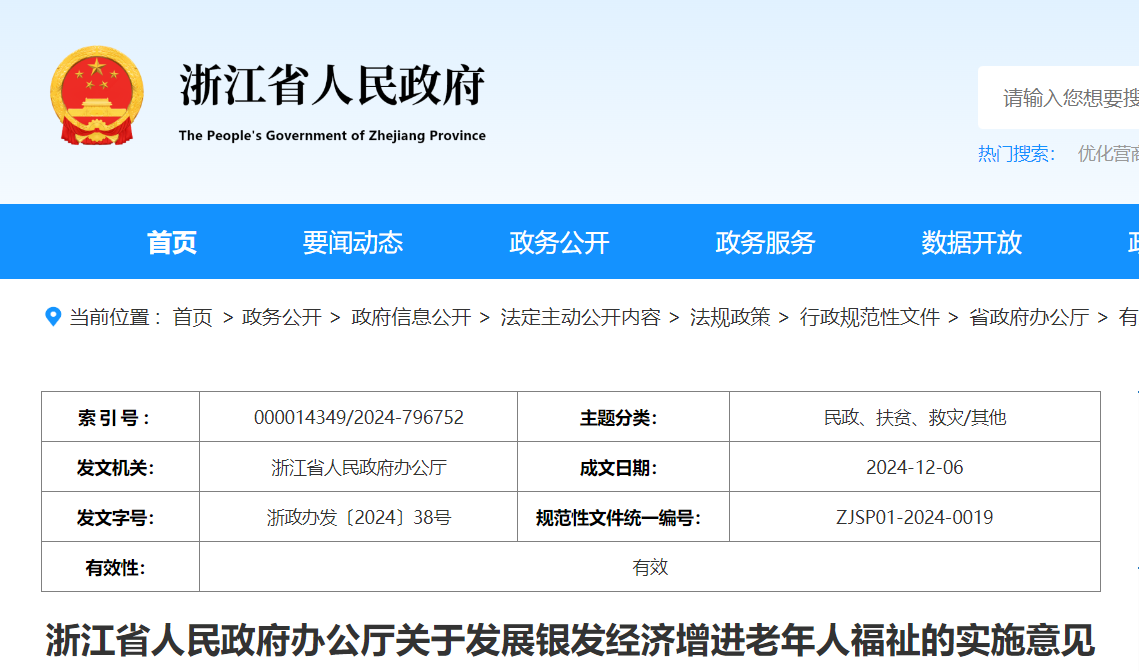Click the 当前位置 breadcrumb label
The image size is (1139, 671).
coord(115,317)
